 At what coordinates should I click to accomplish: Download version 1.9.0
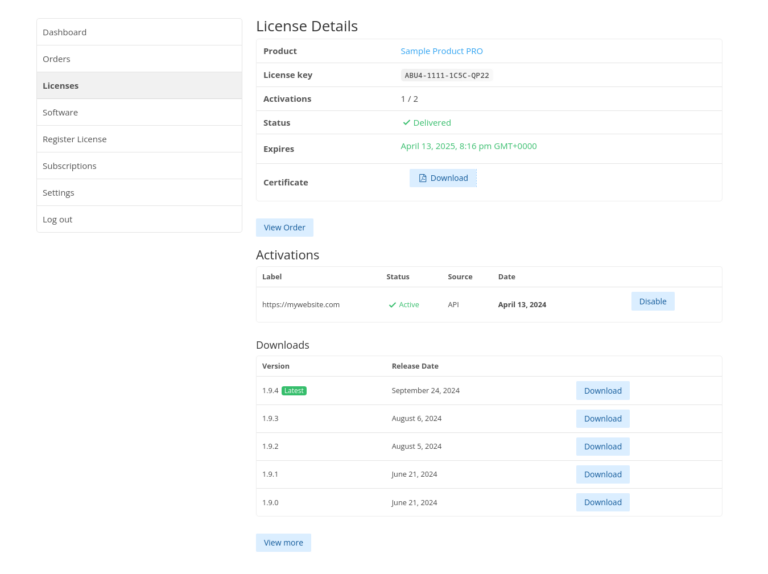(602, 503)
